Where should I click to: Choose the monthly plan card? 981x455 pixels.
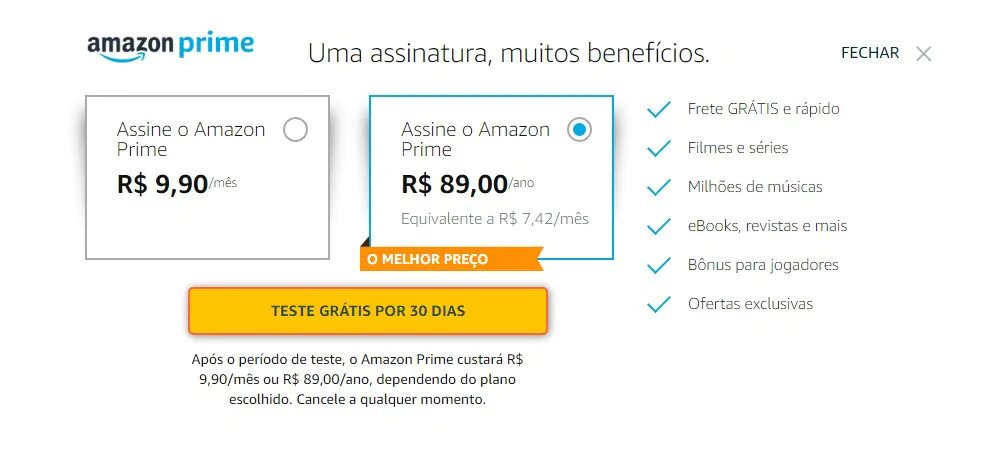pyautogui.click(x=207, y=177)
